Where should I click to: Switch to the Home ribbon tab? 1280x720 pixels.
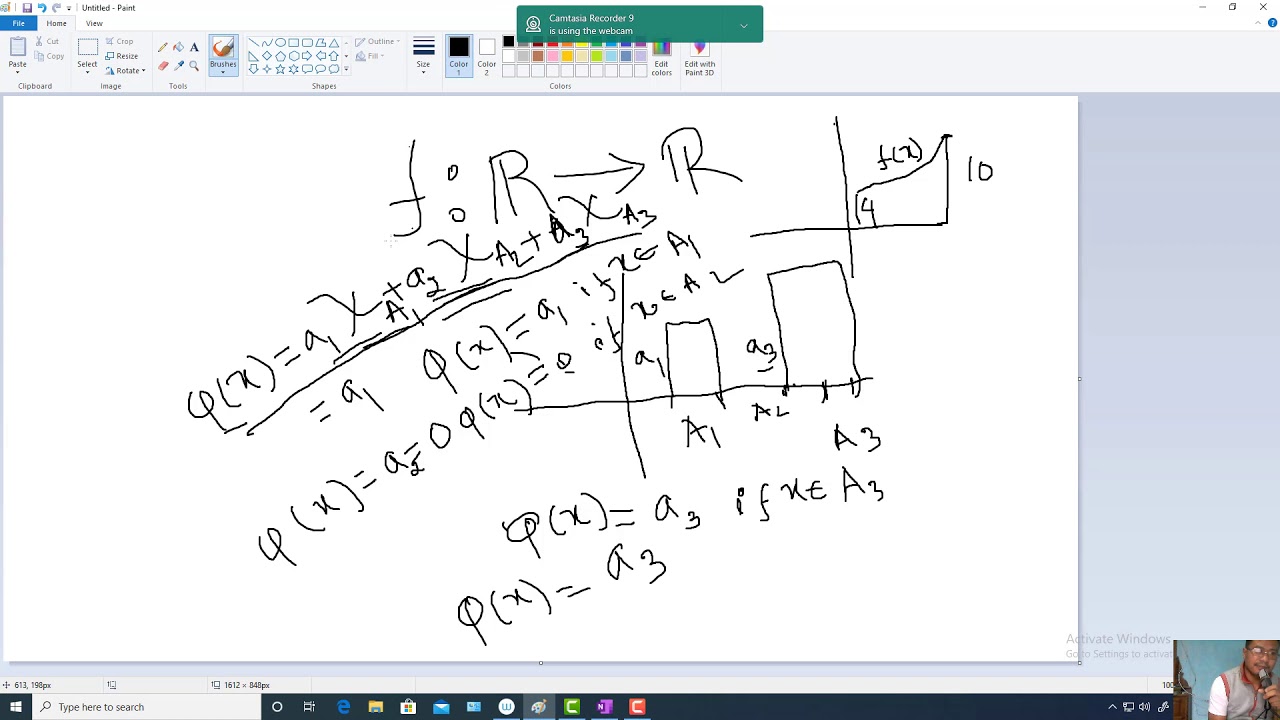(56, 23)
